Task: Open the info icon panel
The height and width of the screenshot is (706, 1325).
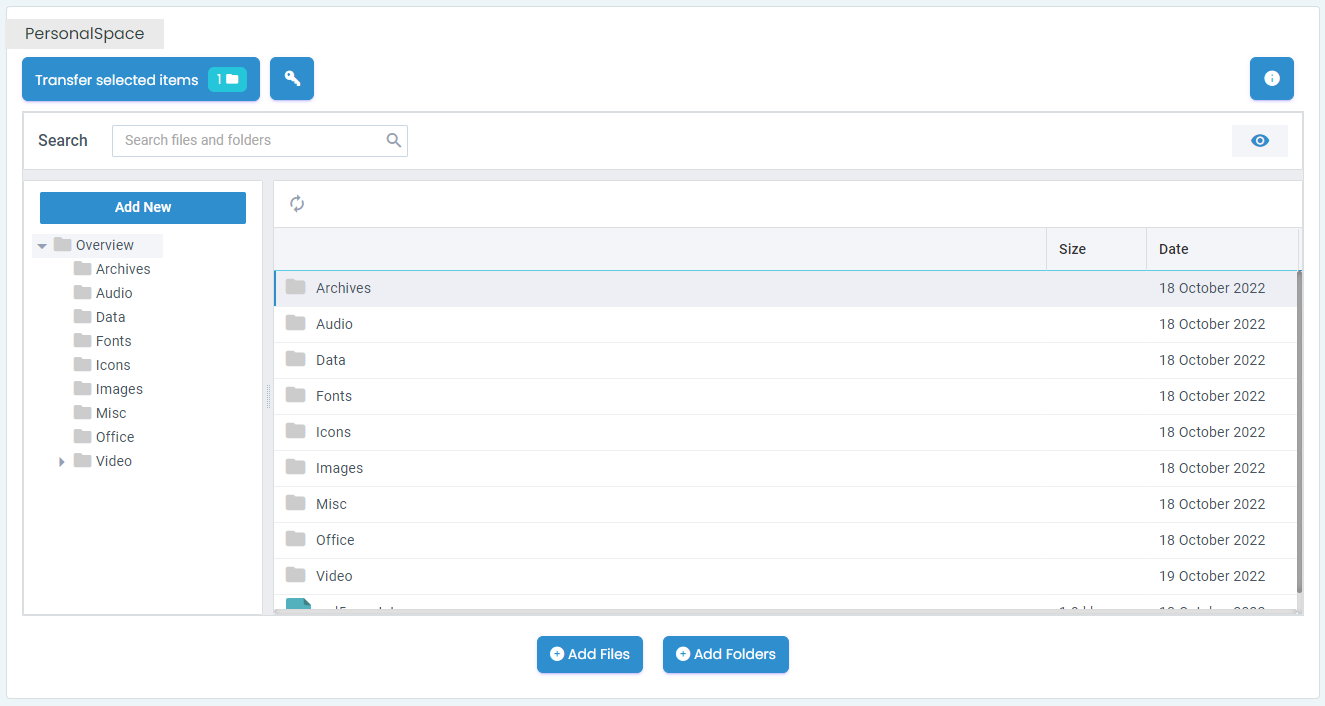Action: [1271, 78]
